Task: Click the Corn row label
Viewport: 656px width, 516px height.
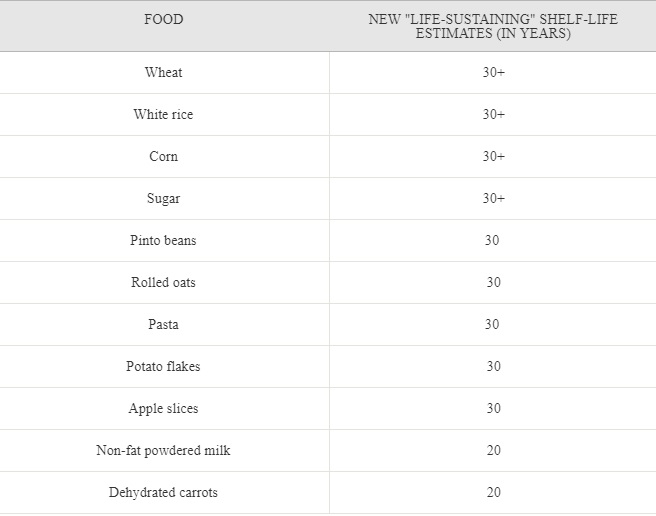Action: [x=164, y=157]
